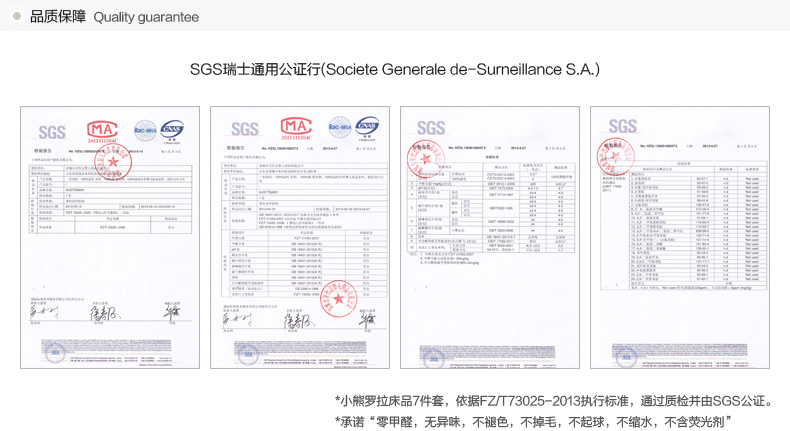Viewport: 790px width, 431px height.
Task: Click blue SGS watermark stamp on third certificate footer
Action: 434,359
